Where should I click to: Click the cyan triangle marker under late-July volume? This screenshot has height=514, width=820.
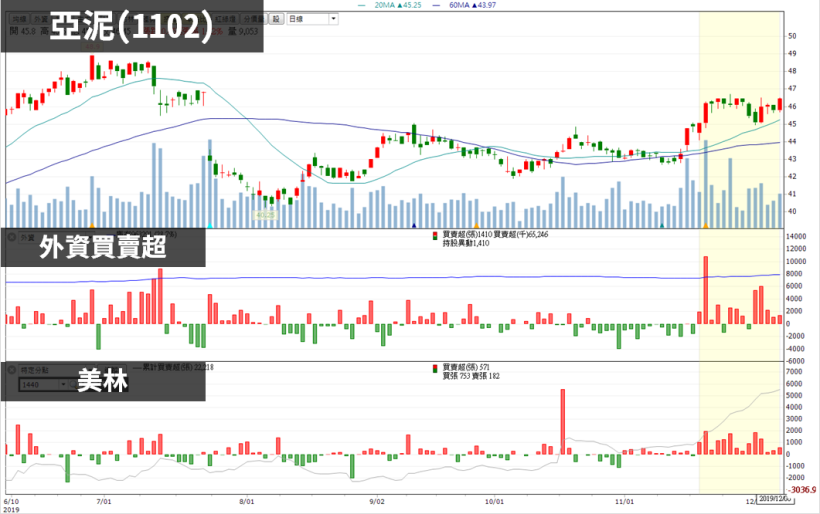click(x=210, y=225)
